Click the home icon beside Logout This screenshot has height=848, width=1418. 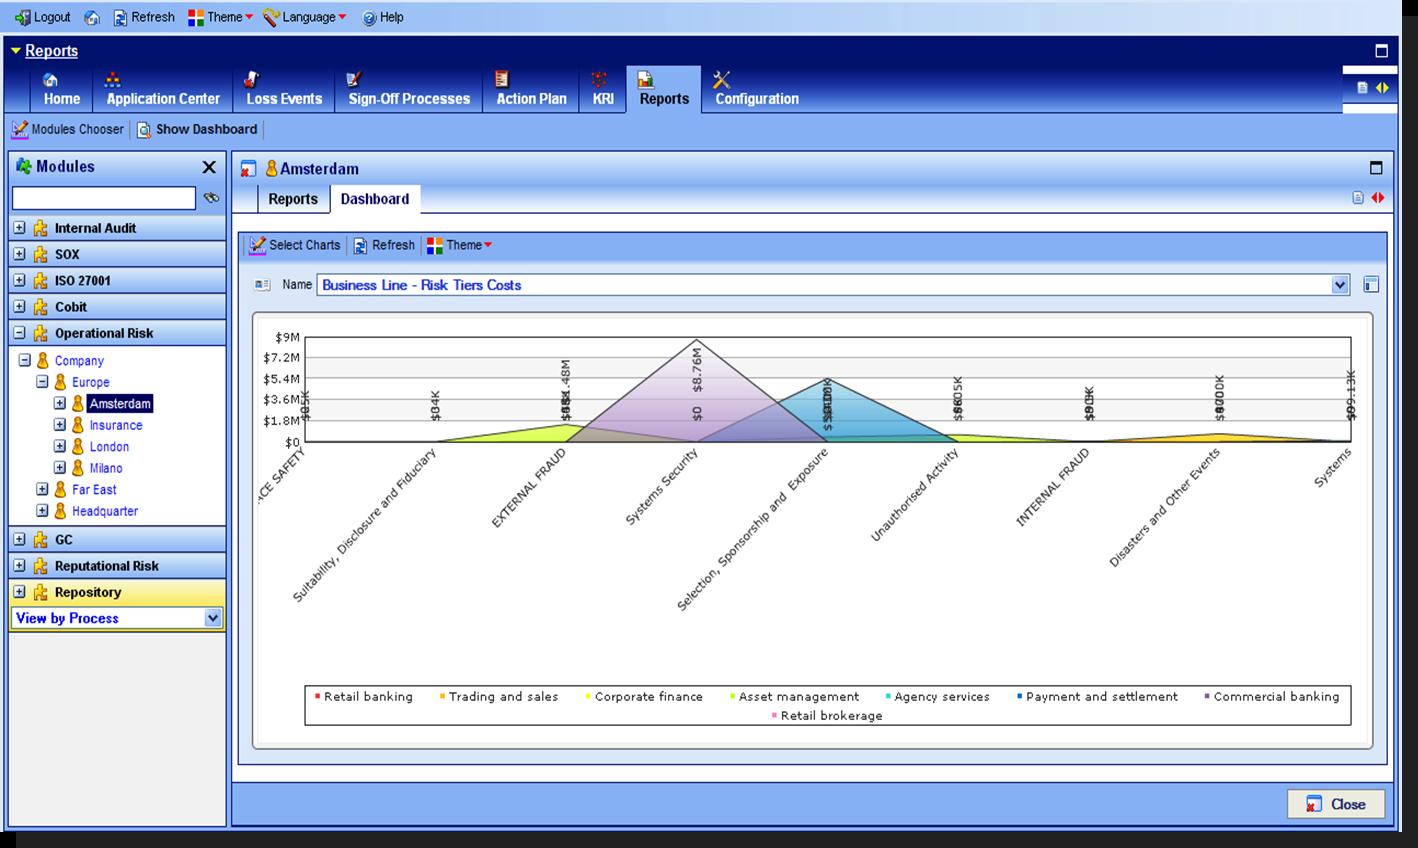[x=92, y=17]
